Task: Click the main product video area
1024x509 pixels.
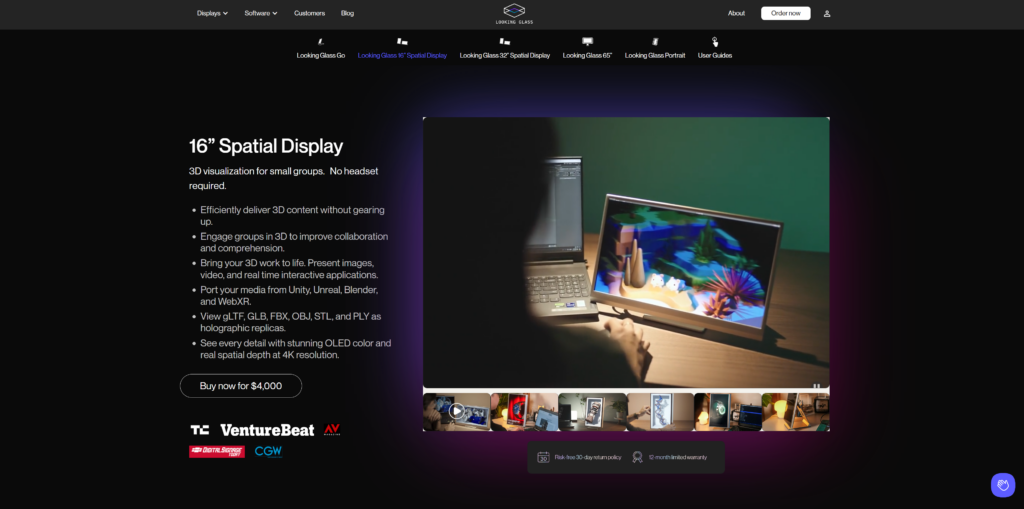Action: tap(626, 252)
